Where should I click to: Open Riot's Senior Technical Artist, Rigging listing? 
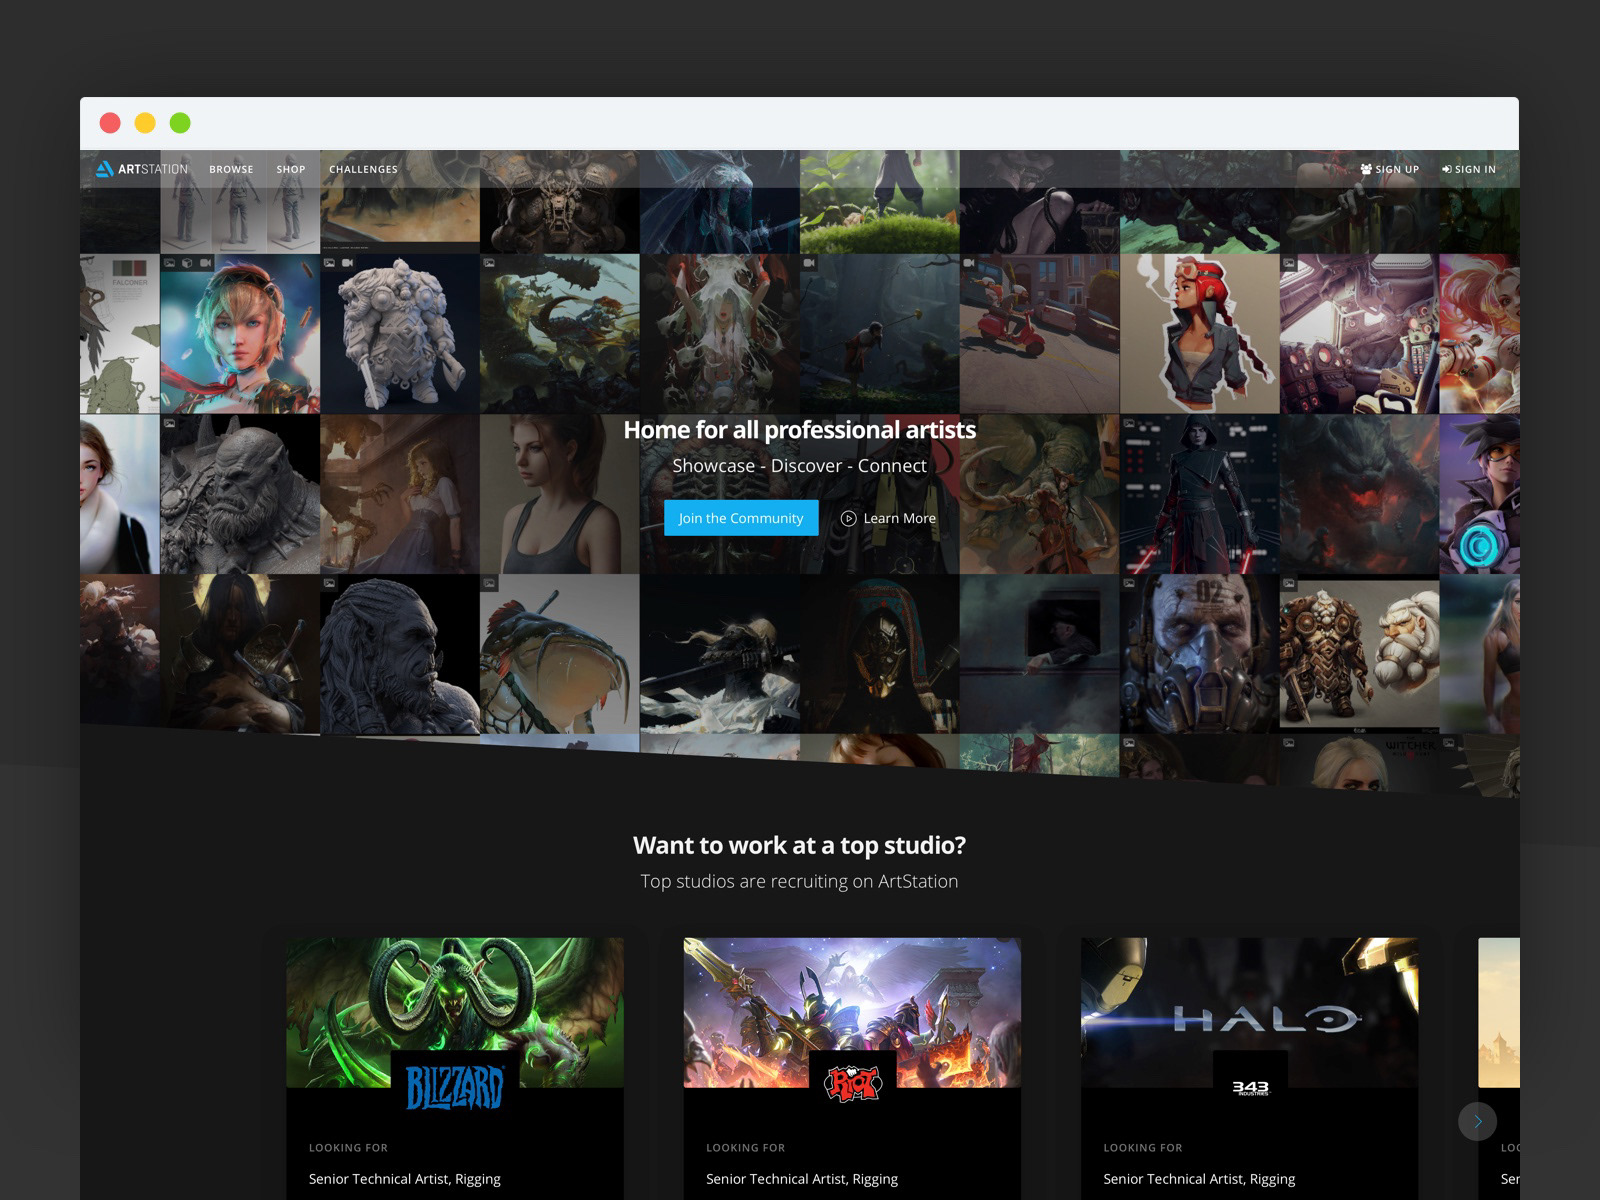[x=802, y=1179]
